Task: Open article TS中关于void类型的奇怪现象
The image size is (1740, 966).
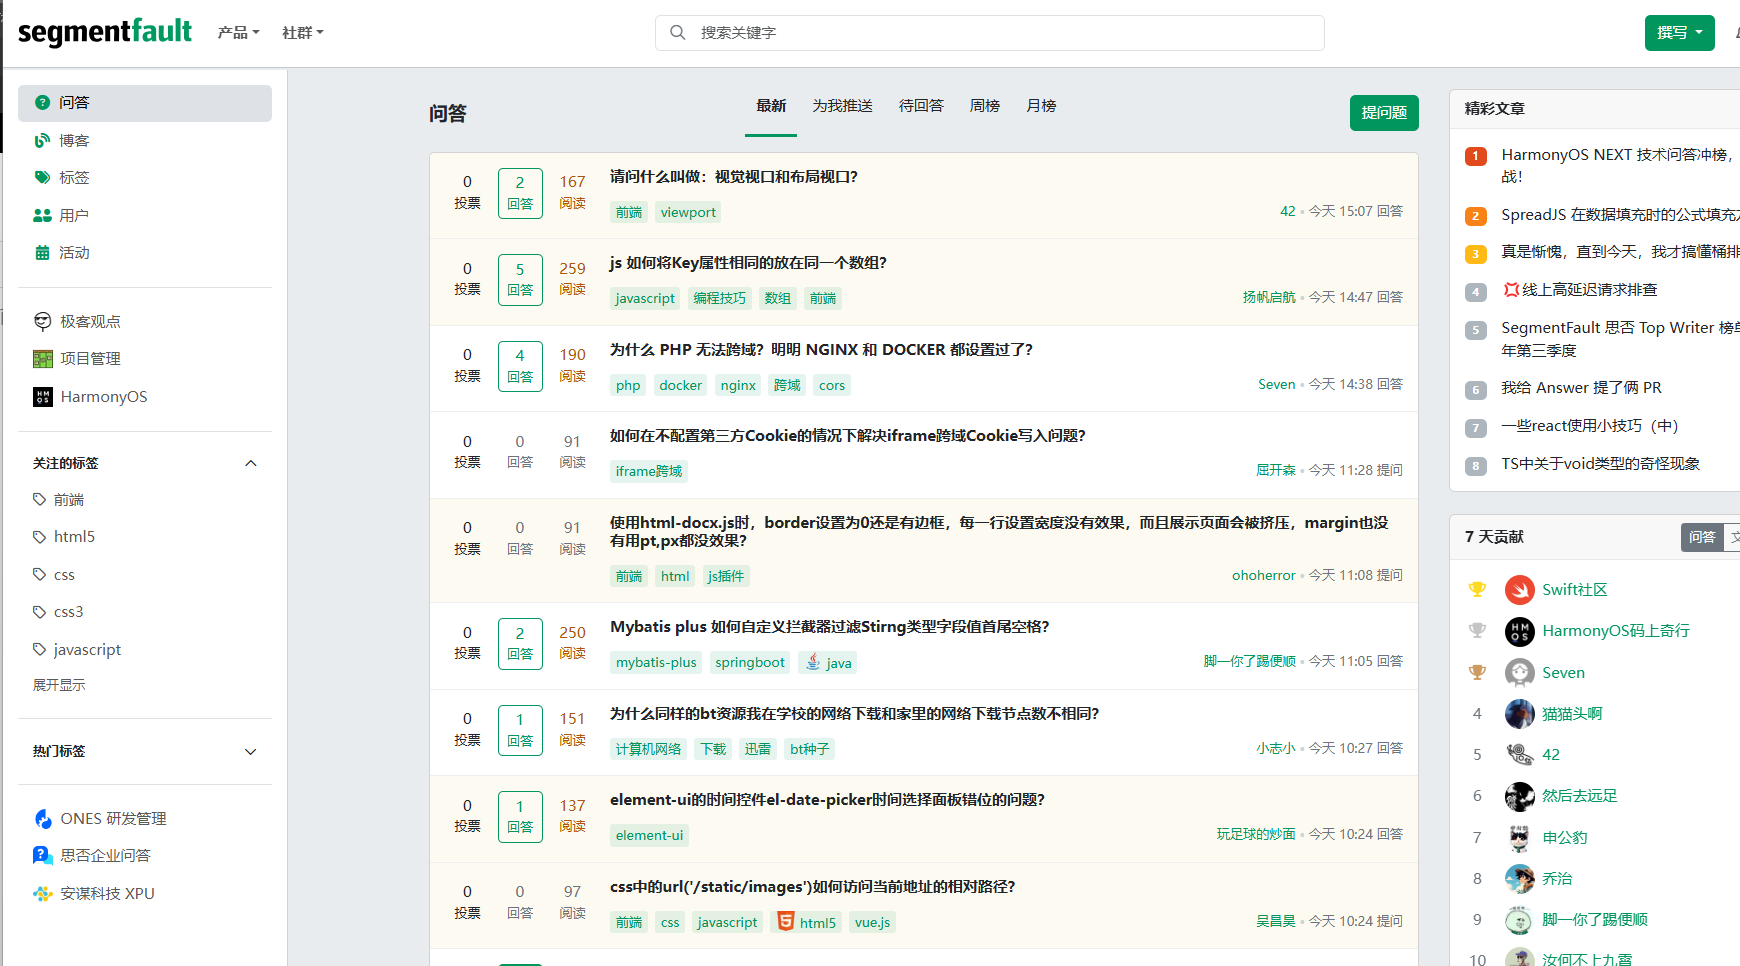Action: [1600, 464]
